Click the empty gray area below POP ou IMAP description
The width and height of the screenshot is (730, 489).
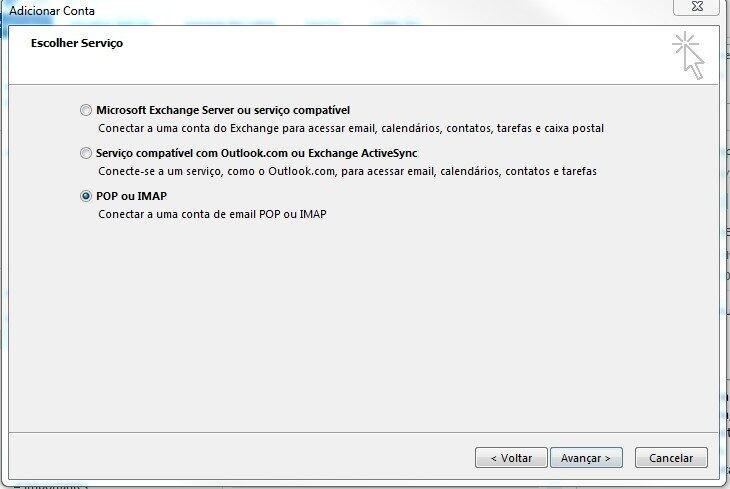363,326
